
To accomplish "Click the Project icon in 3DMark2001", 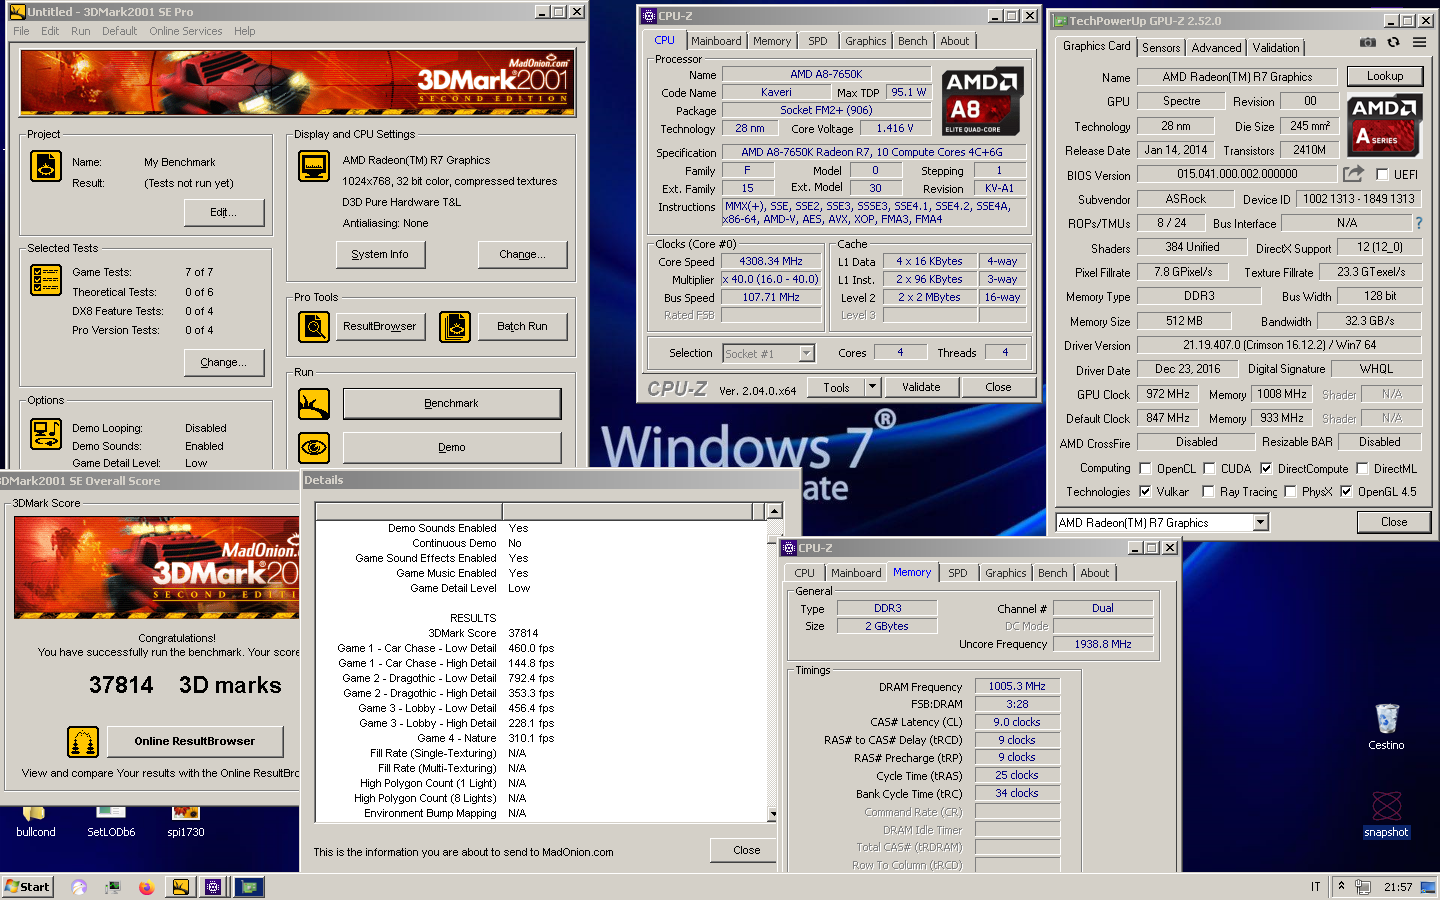I will (46, 166).
